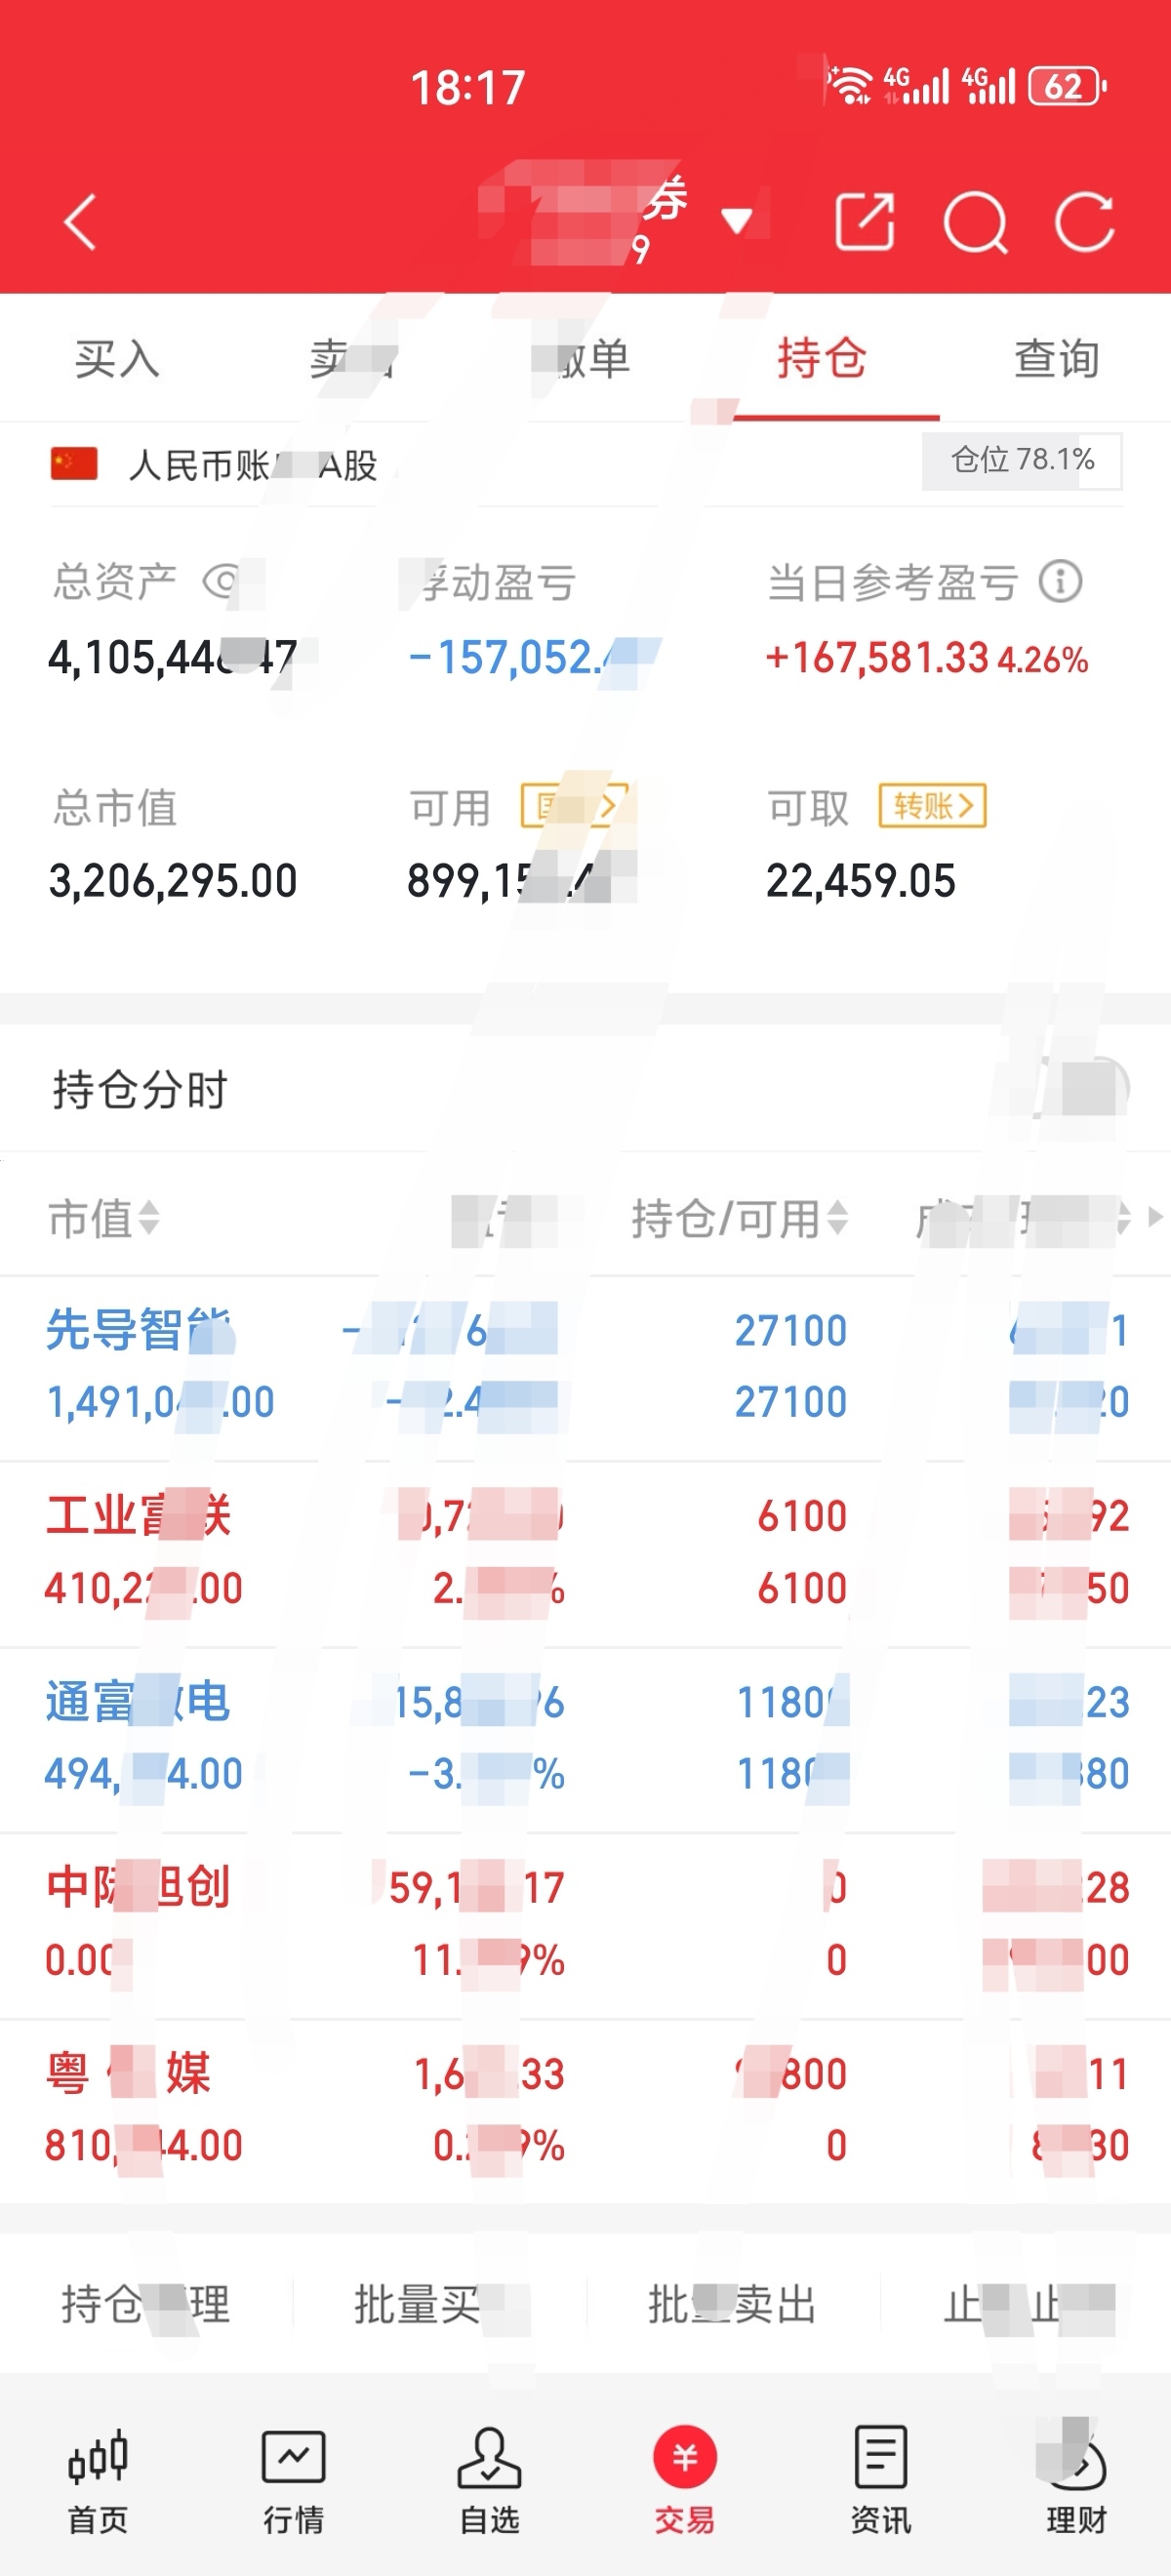The image size is (1171, 2576).
Task: Sort by 持仓/可用 column
Action: (739, 1218)
